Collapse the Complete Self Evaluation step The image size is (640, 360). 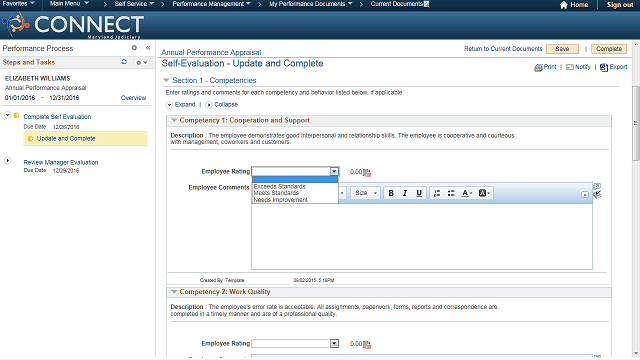pos(7,116)
